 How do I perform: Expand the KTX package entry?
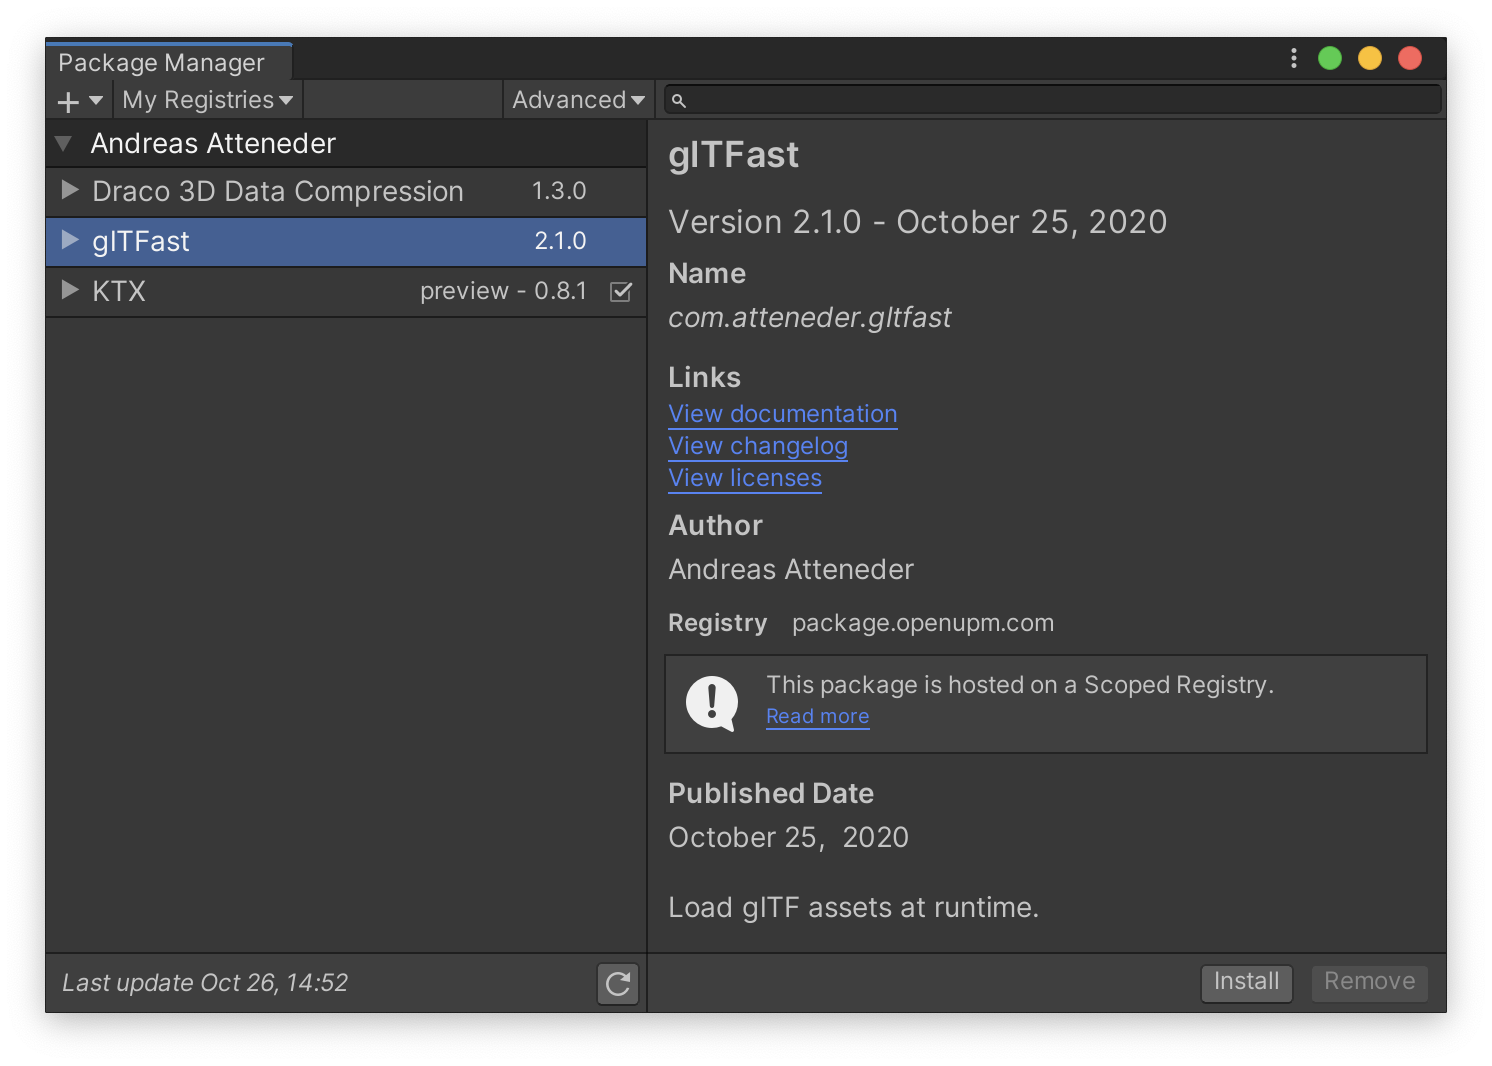(x=69, y=291)
